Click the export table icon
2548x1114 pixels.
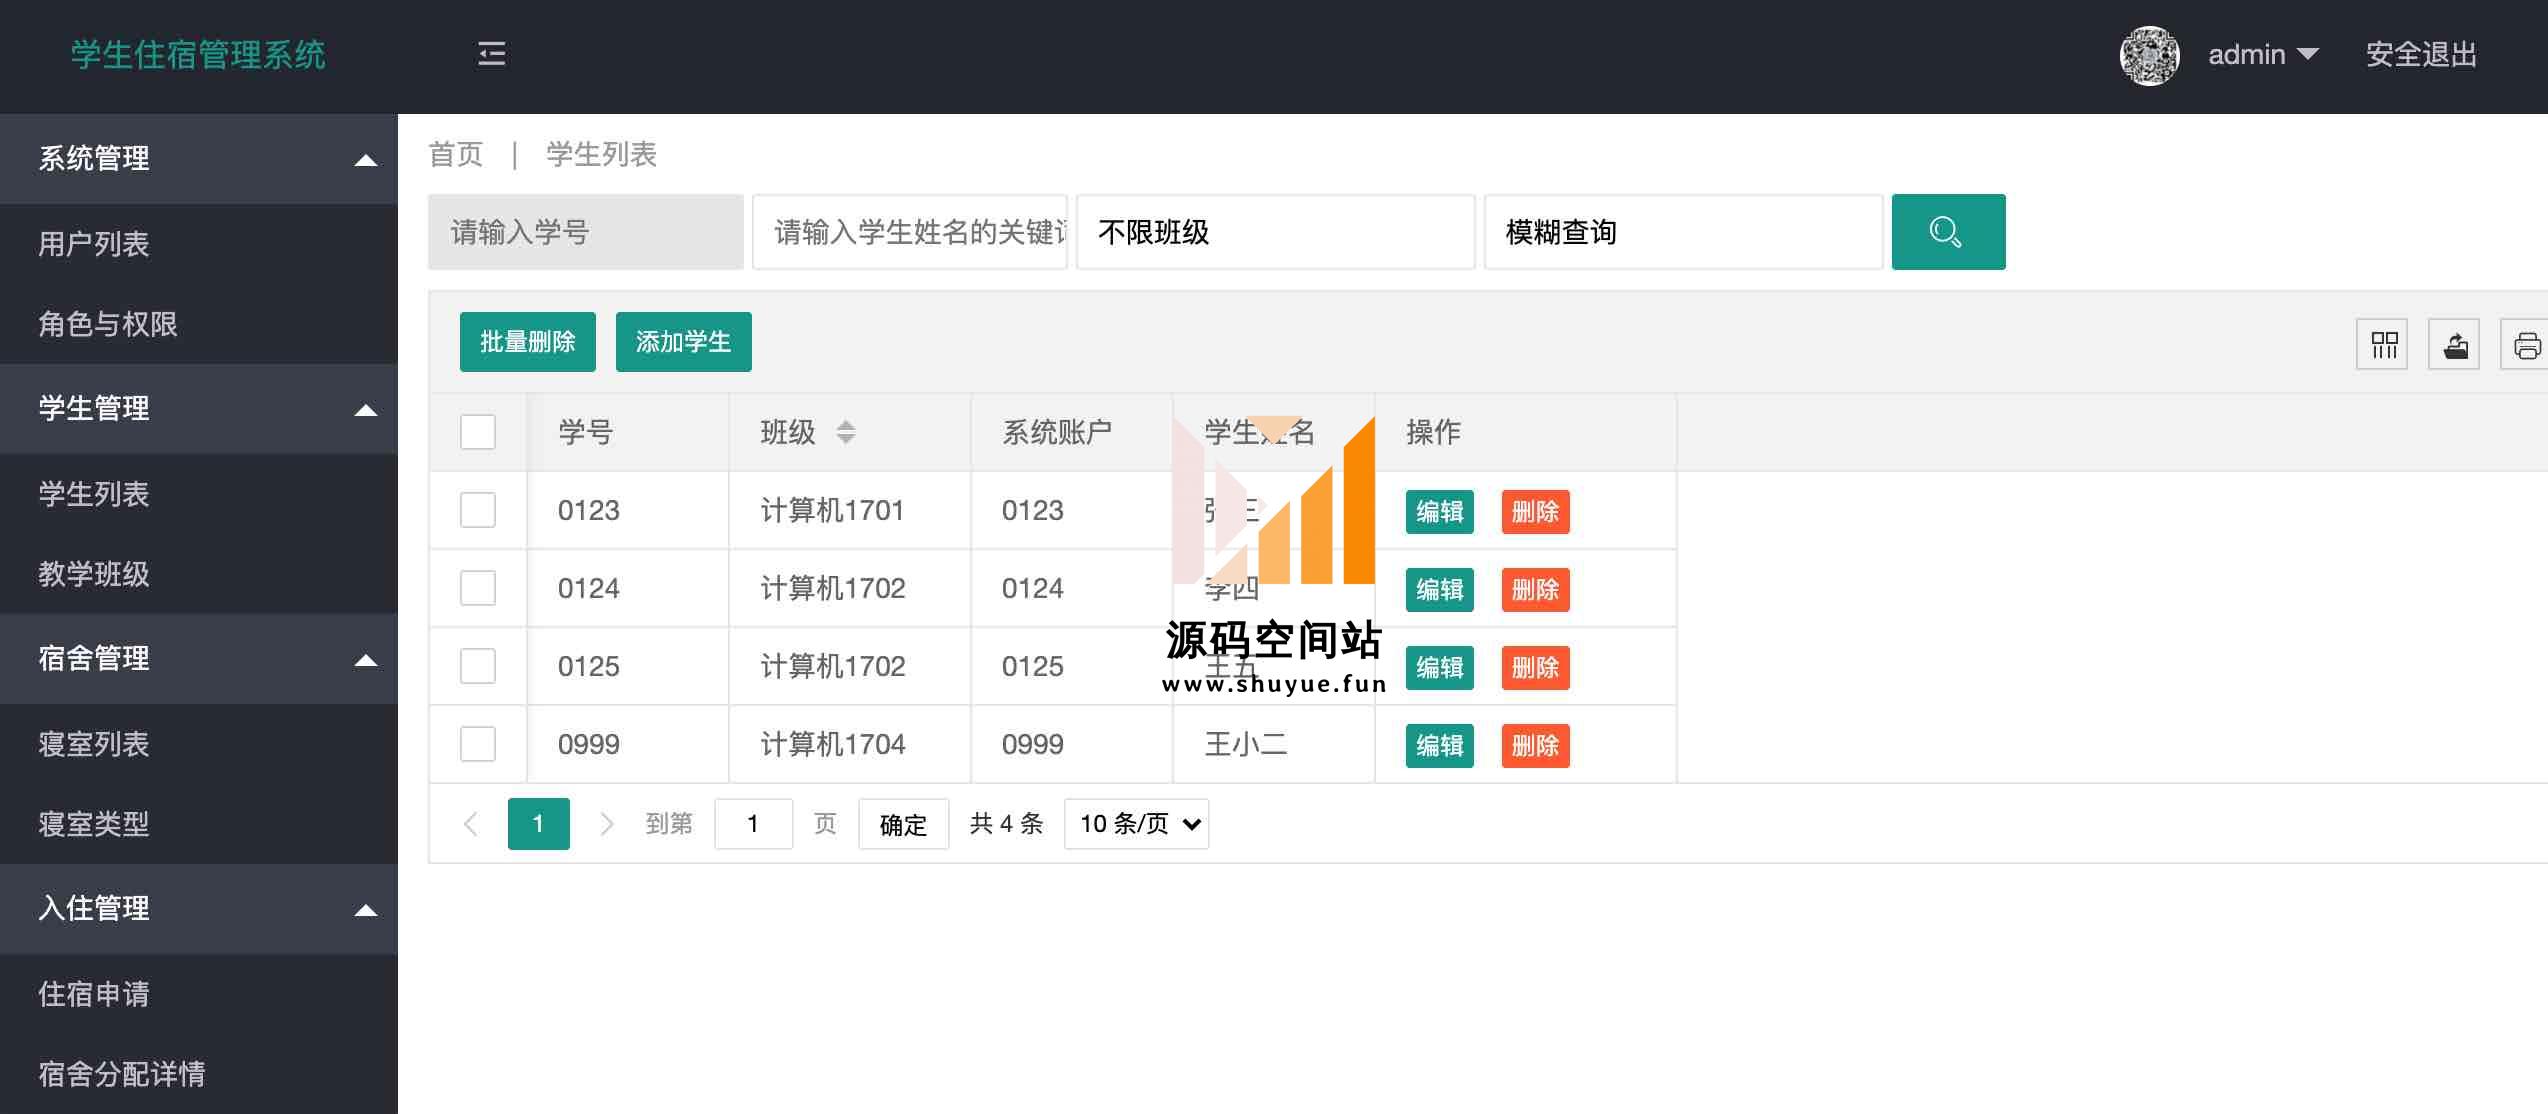coord(2455,345)
